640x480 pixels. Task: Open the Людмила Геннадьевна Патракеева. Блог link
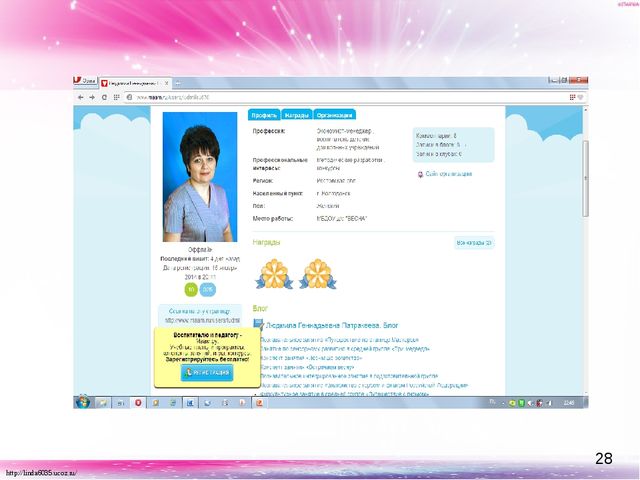point(332,325)
